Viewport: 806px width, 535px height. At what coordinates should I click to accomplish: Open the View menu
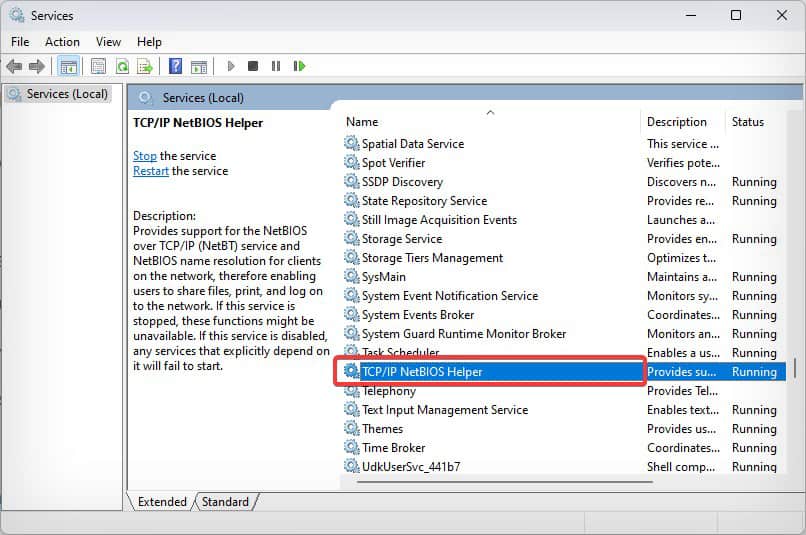[108, 42]
